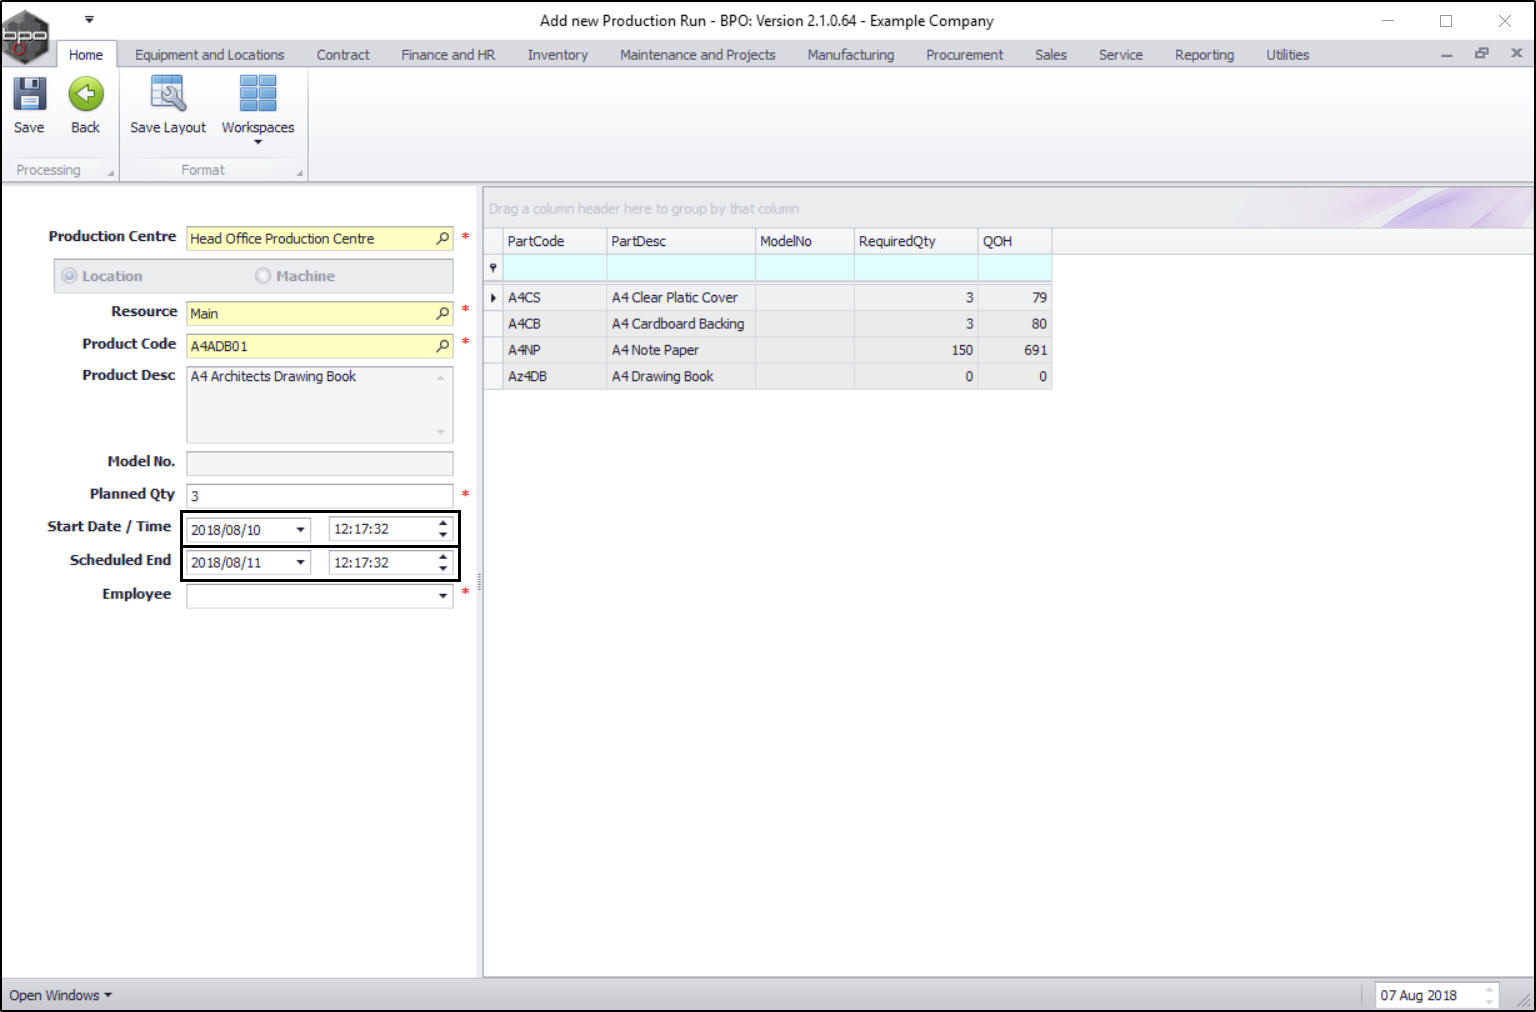Open the Sales tab

click(x=1051, y=55)
